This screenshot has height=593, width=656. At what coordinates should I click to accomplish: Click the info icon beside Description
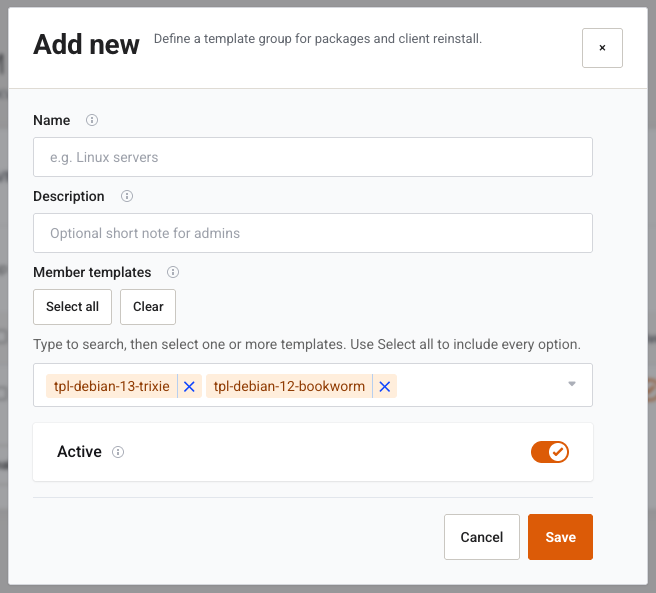click(127, 196)
